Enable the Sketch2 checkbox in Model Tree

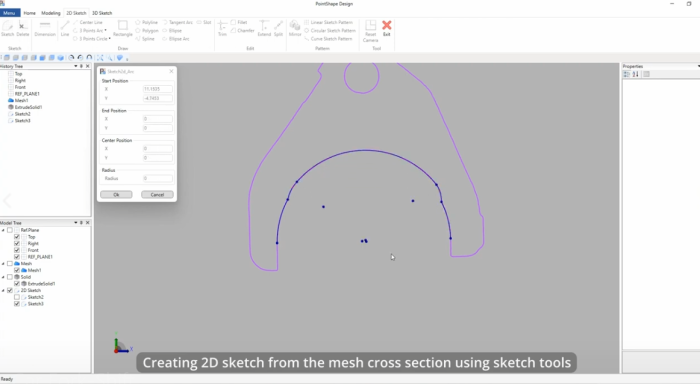pos(17,297)
